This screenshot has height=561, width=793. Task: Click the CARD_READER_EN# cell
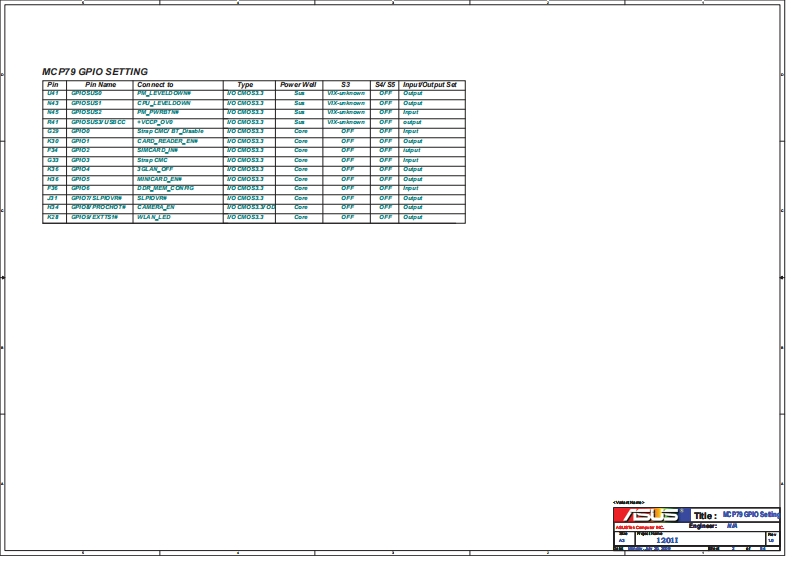(x=167, y=141)
